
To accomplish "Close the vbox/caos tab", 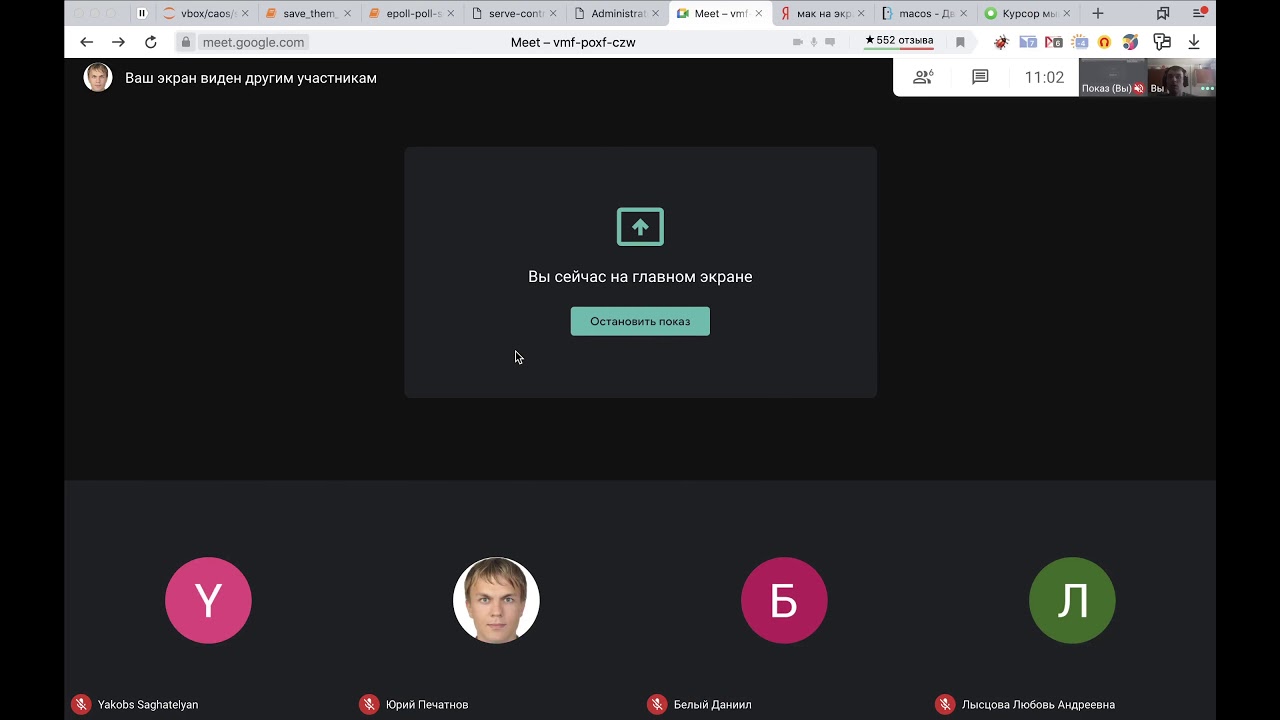I will tap(245, 14).
